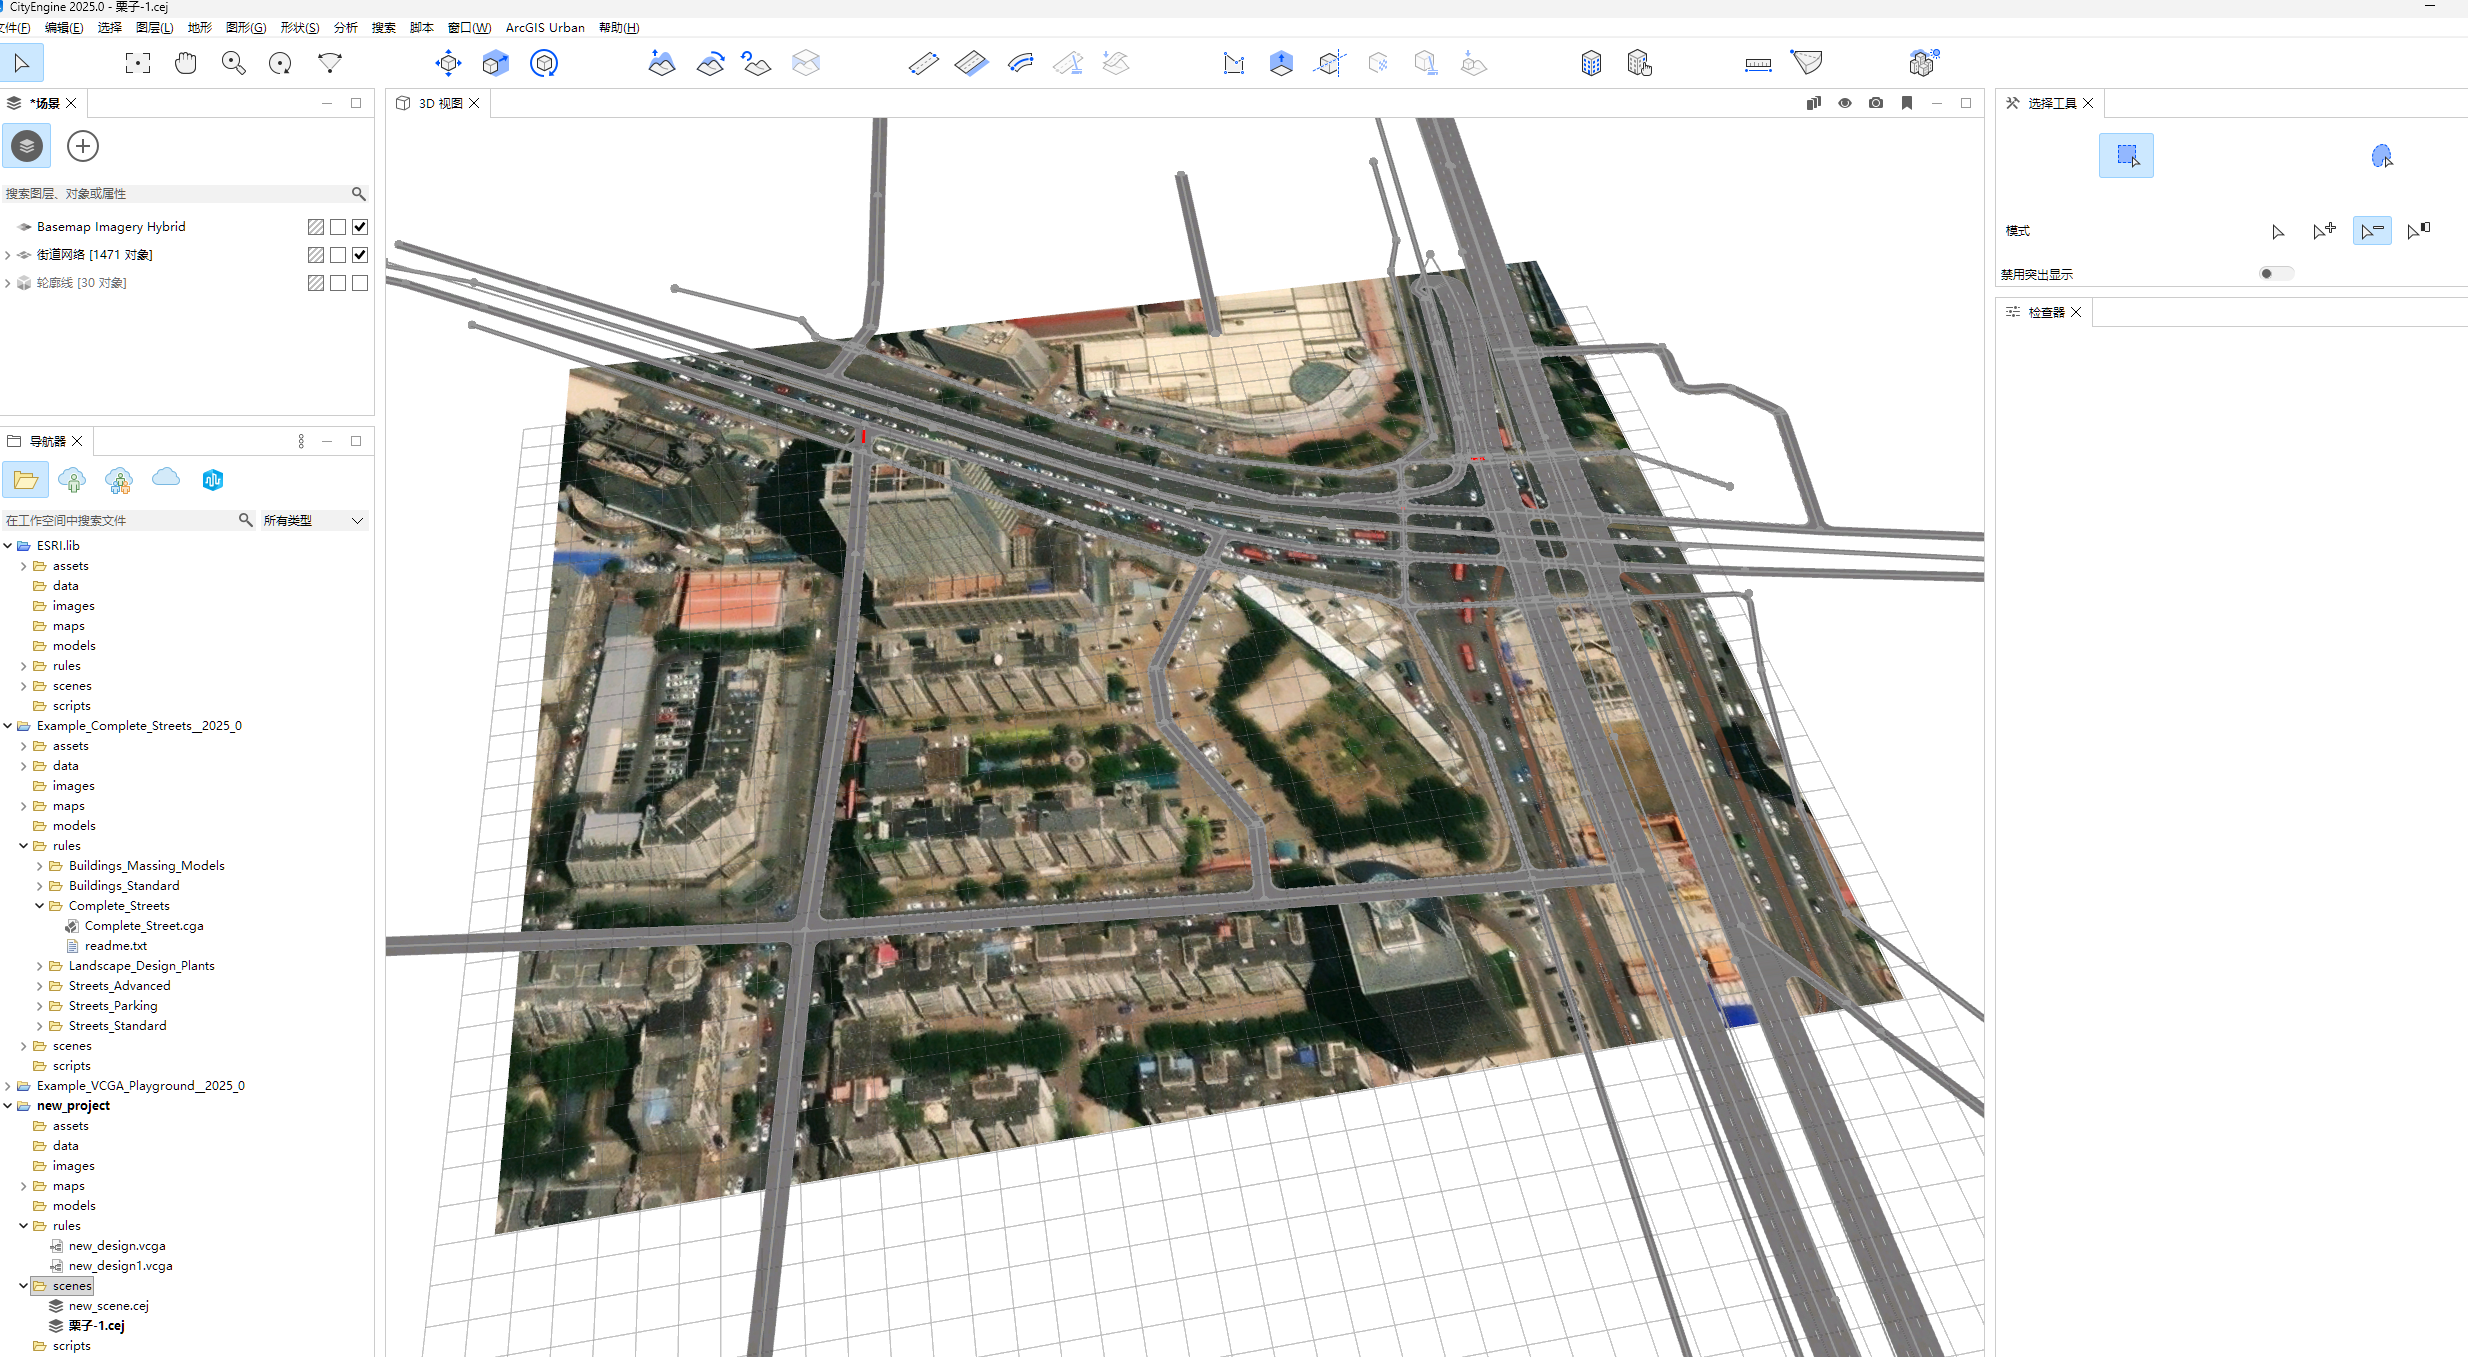
Task: Uncheck Basemap Imagery Hybrid visibility checkbox
Action: coord(360,227)
